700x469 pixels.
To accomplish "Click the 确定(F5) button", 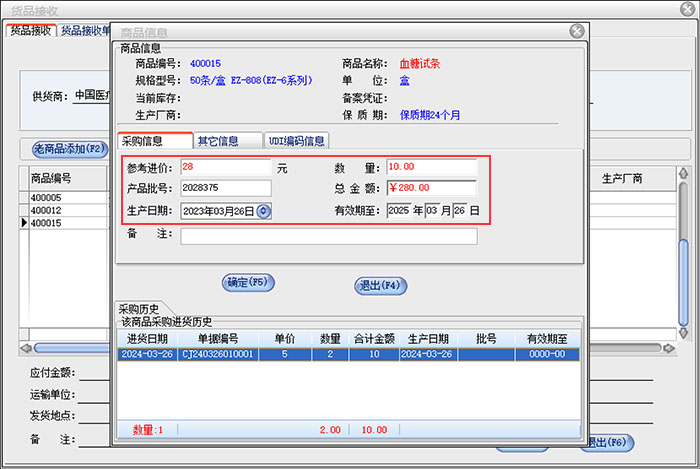I will (x=248, y=283).
